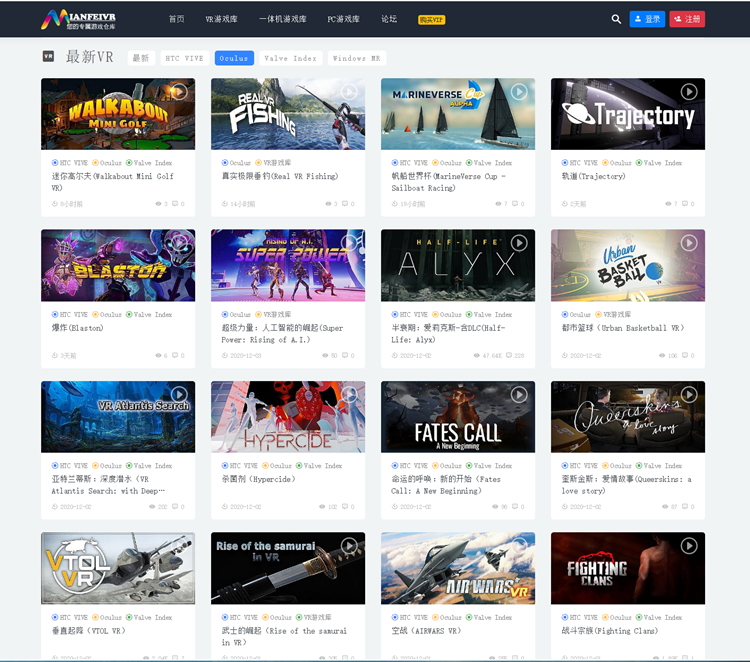This screenshot has height=662, width=750.
Task: Select the HTC VIVE filter tab
Action: coord(185,58)
